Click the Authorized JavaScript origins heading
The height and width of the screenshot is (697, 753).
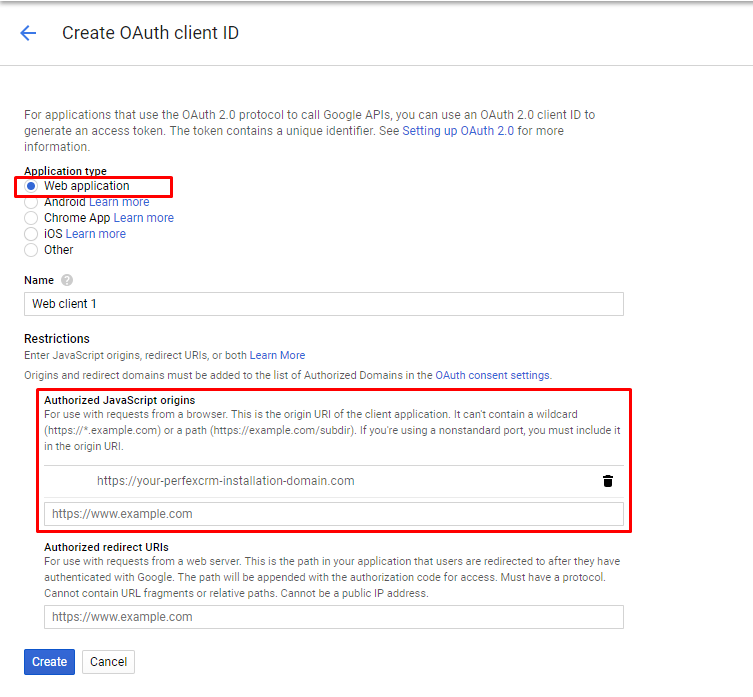(x=120, y=400)
